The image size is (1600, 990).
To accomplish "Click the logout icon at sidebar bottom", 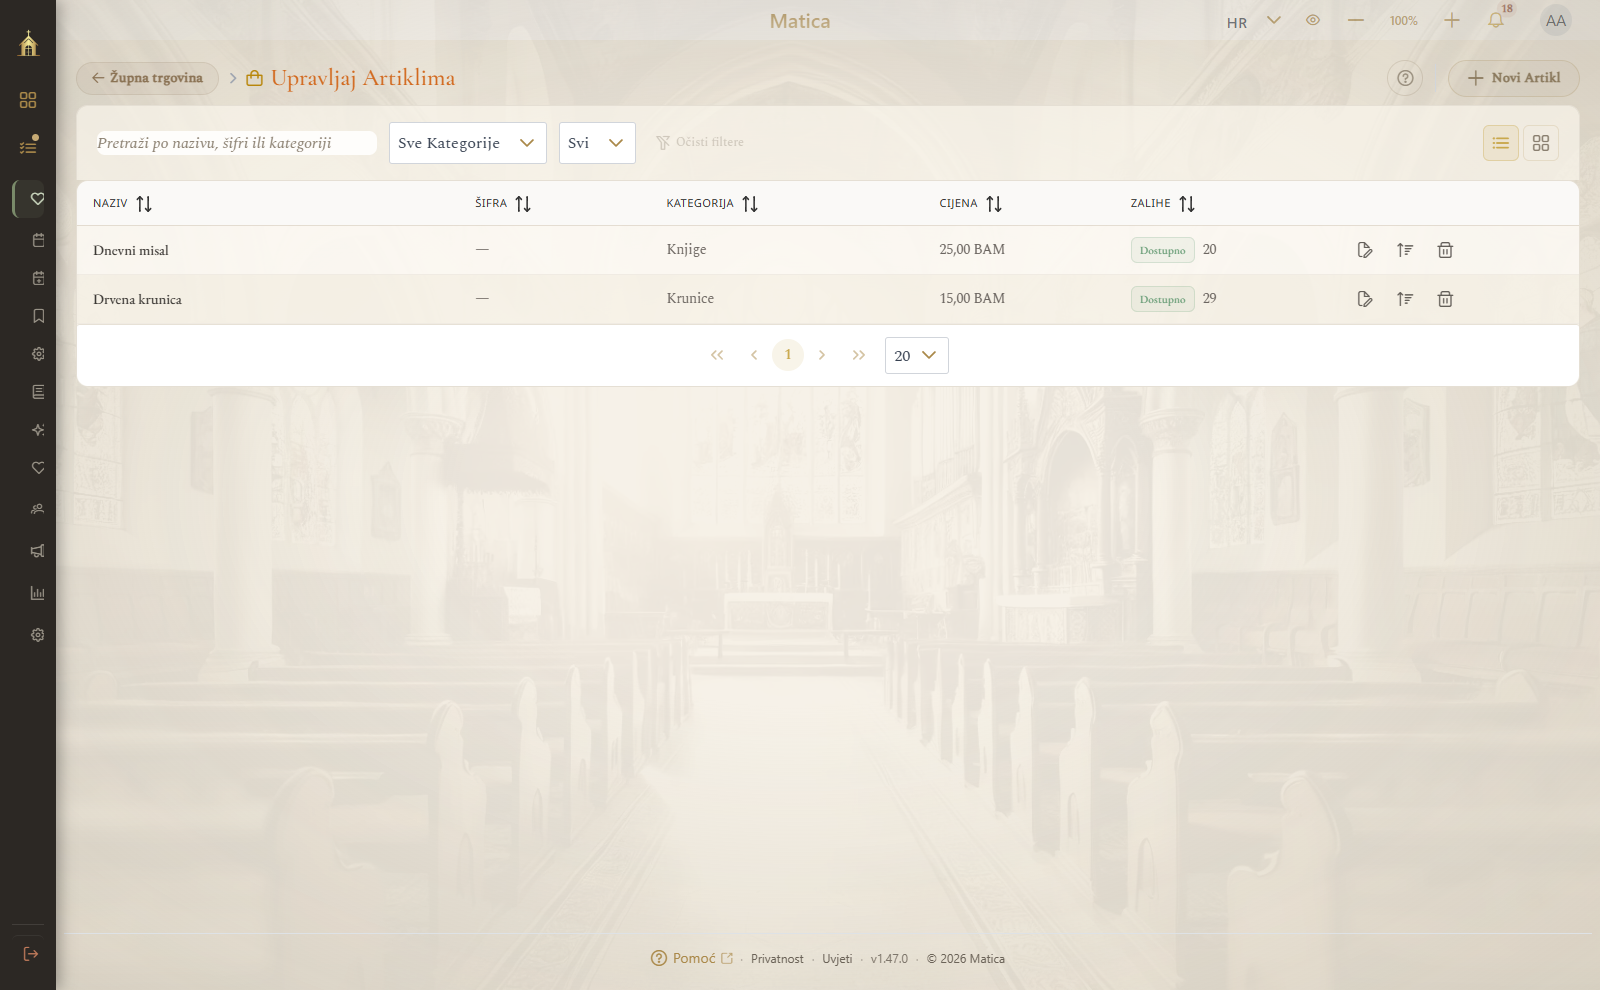I will 30,954.
